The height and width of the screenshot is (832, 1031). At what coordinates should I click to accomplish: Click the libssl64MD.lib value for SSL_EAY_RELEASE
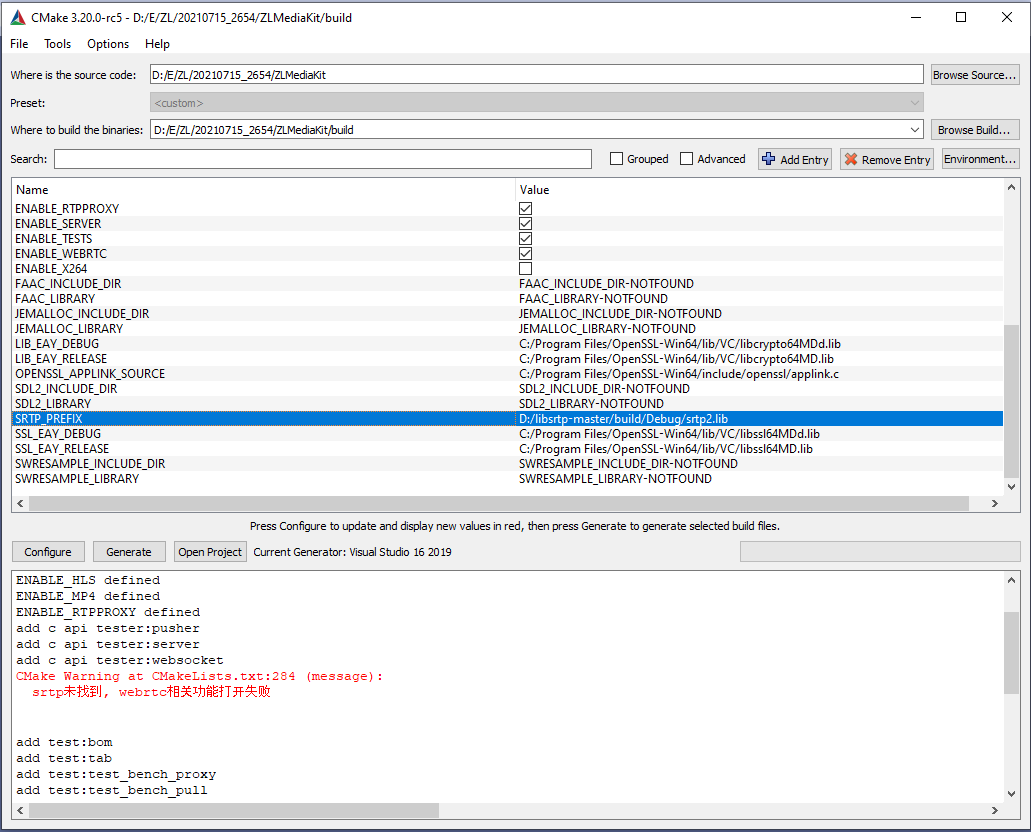point(665,449)
